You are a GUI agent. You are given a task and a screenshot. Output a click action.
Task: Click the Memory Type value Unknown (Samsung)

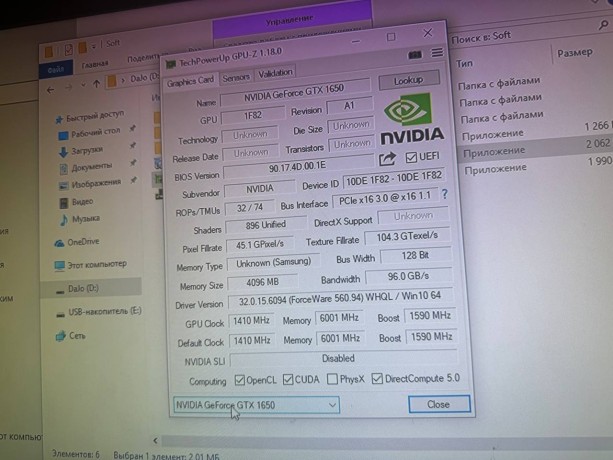[273, 262]
